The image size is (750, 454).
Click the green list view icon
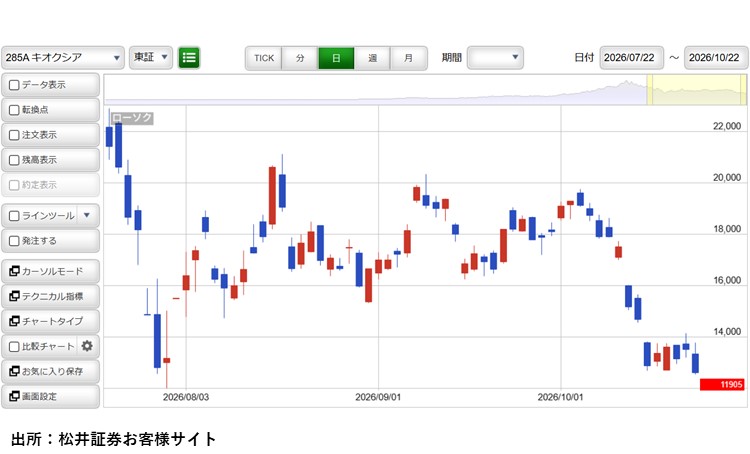pos(189,58)
